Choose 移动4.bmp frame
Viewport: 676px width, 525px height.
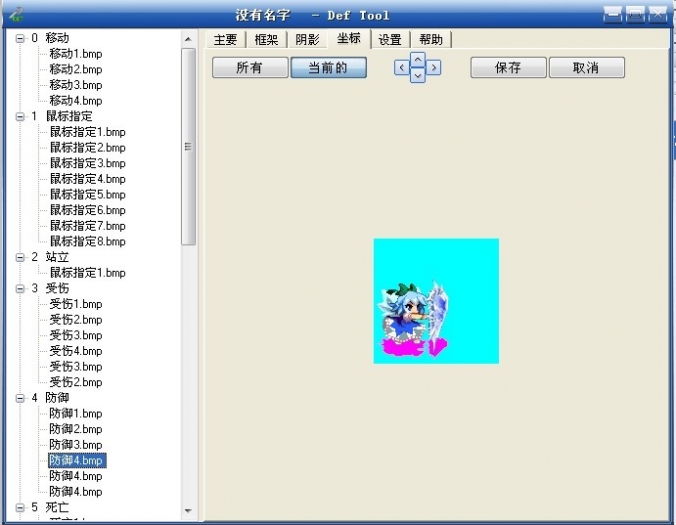point(76,100)
